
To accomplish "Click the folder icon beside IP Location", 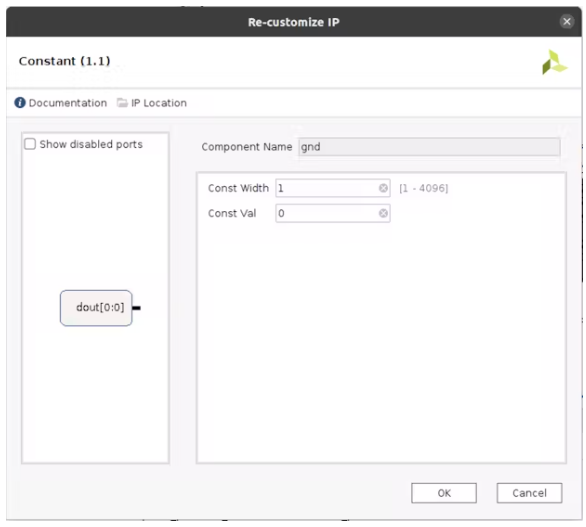I will point(122,102).
